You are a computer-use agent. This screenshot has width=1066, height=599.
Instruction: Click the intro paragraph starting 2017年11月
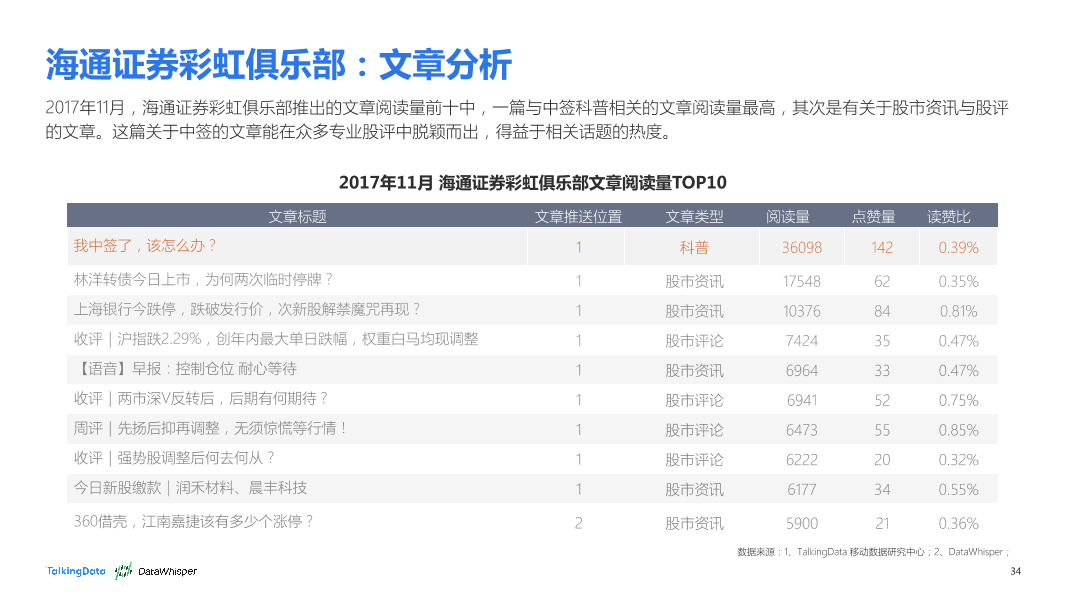pos(527,119)
